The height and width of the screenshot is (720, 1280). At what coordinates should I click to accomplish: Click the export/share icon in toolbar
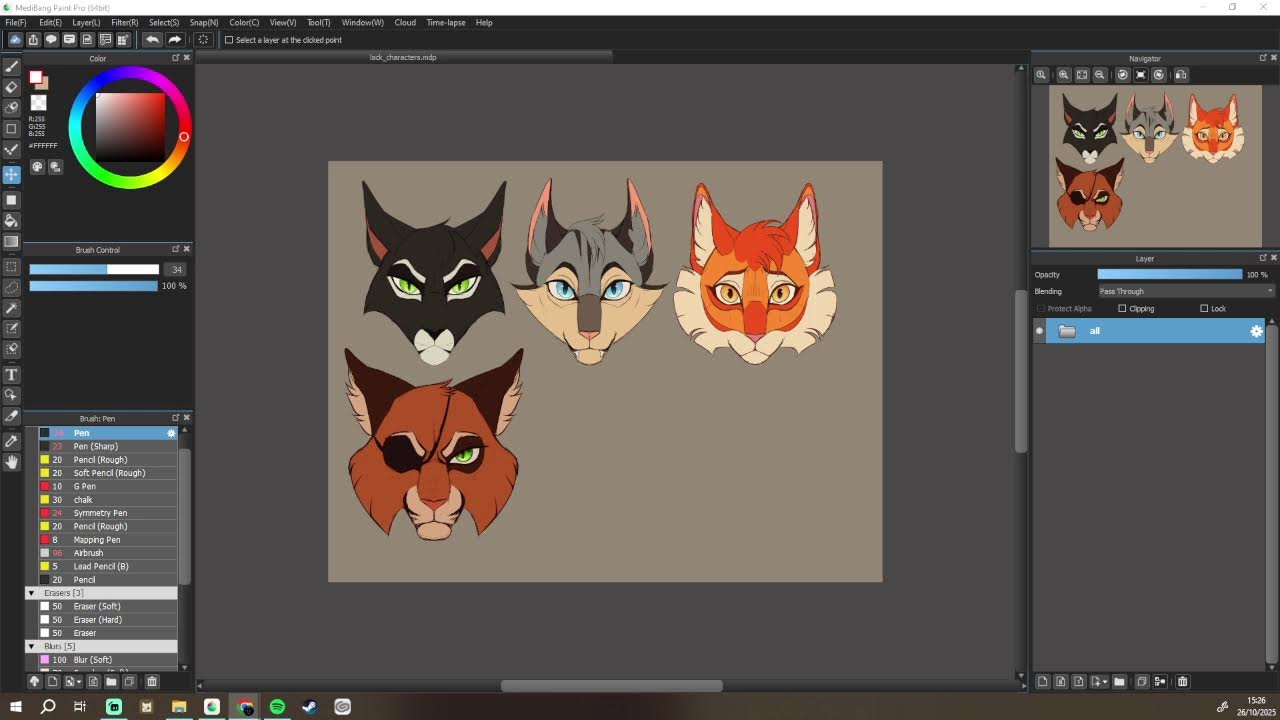tap(33, 40)
